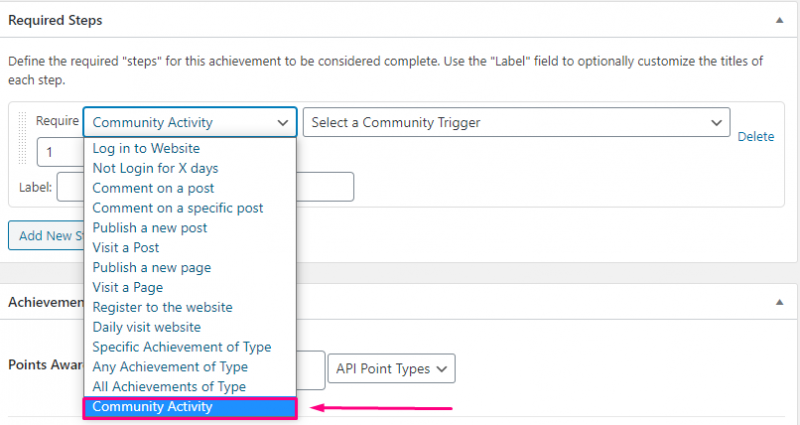800x425 pixels.
Task: Select Comment on a post option
Action: coord(153,188)
